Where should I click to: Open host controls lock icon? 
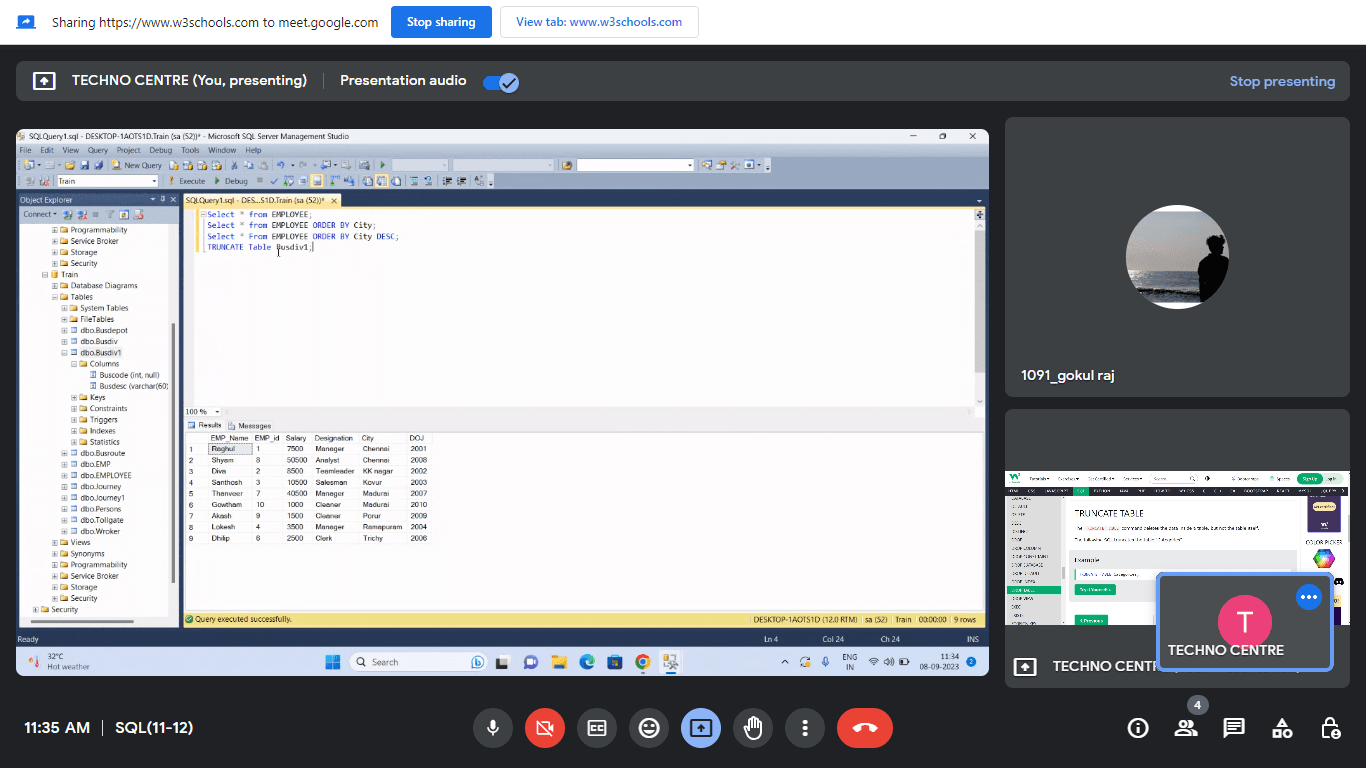[1330, 728]
